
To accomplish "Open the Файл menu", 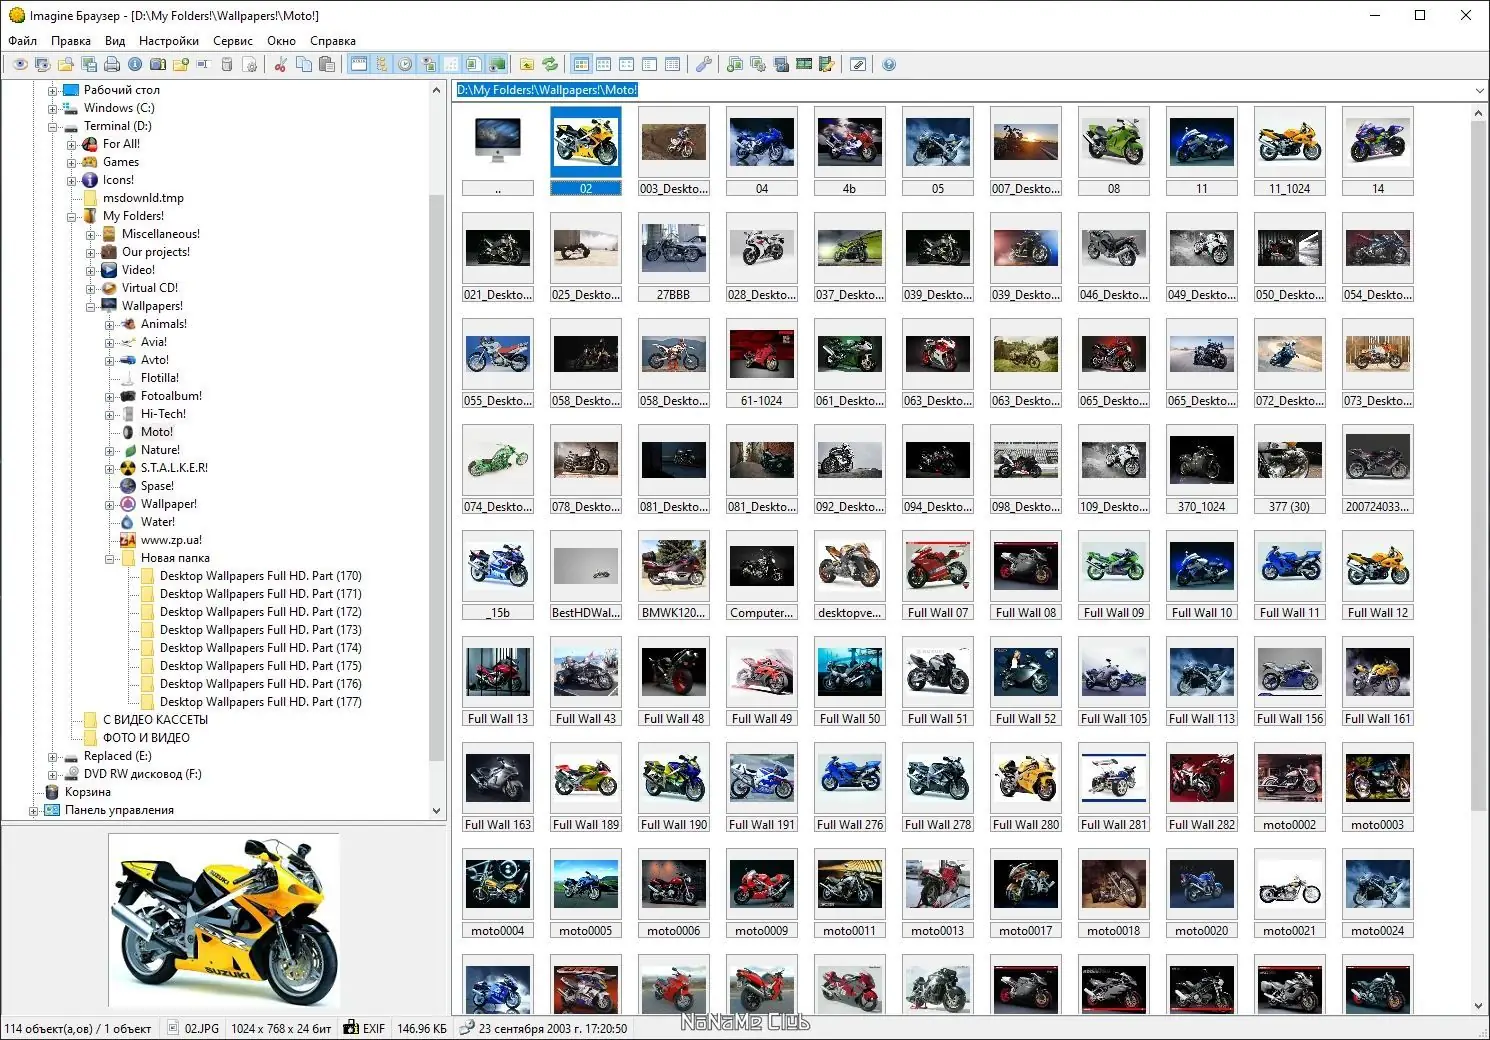I will pos(22,41).
